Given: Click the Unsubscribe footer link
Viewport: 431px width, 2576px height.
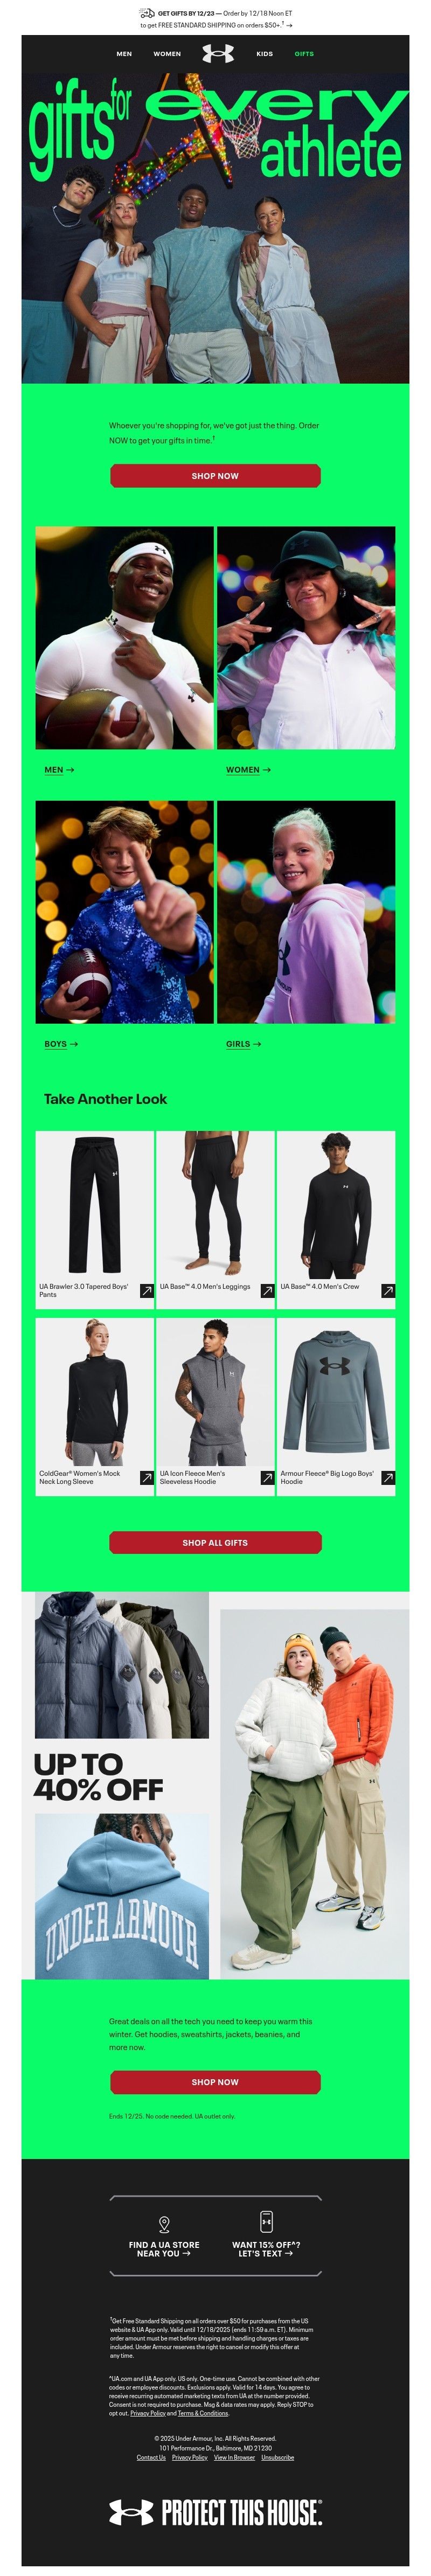Looking at the screenshot, I should (x=278, y=2457).
